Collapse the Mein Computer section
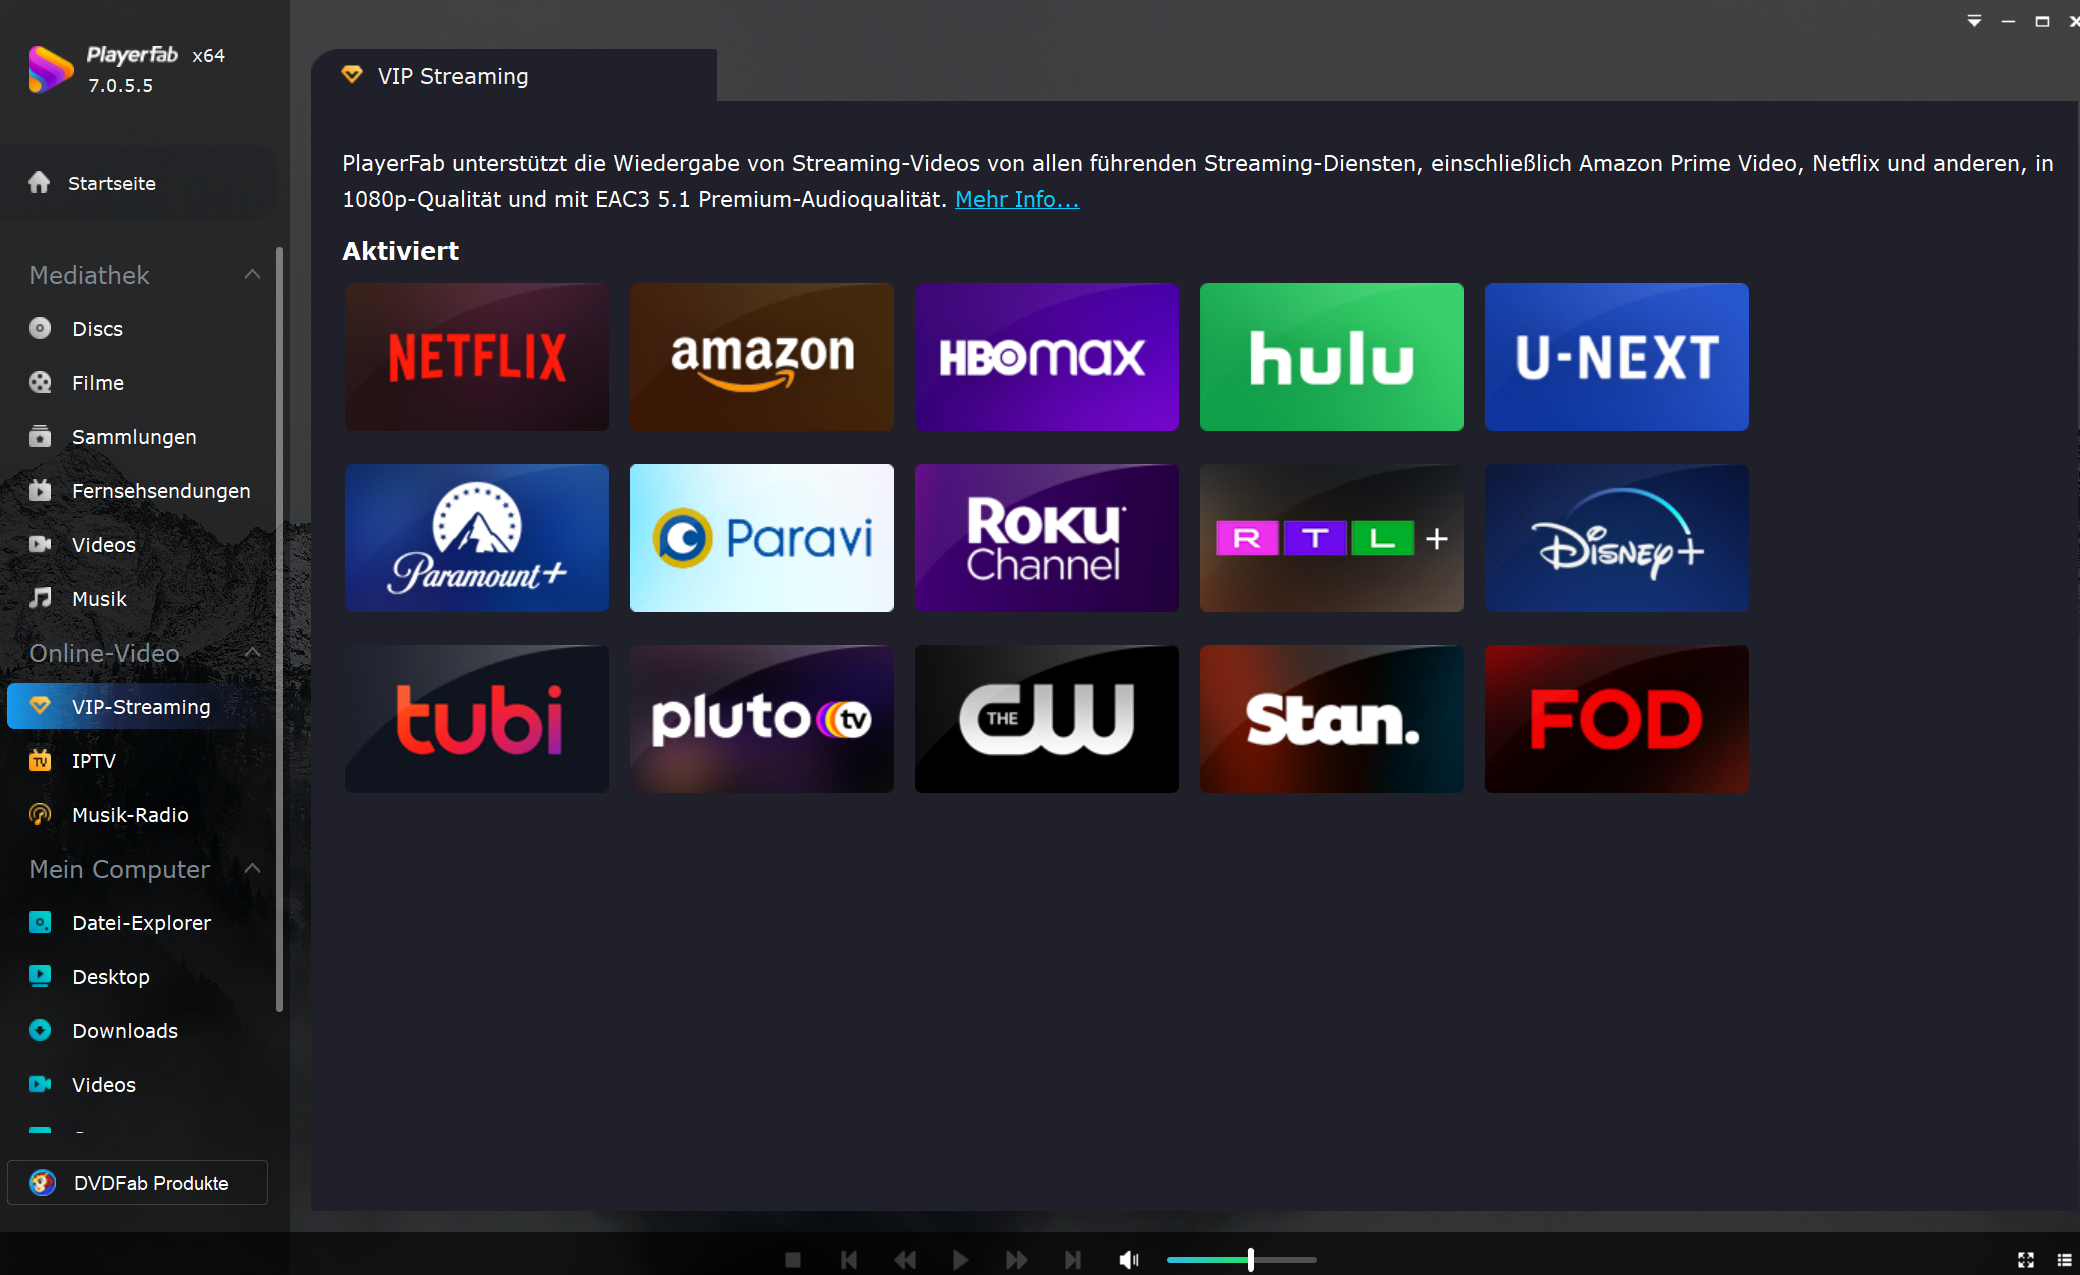2080x1275 pixels. point(252,868)
